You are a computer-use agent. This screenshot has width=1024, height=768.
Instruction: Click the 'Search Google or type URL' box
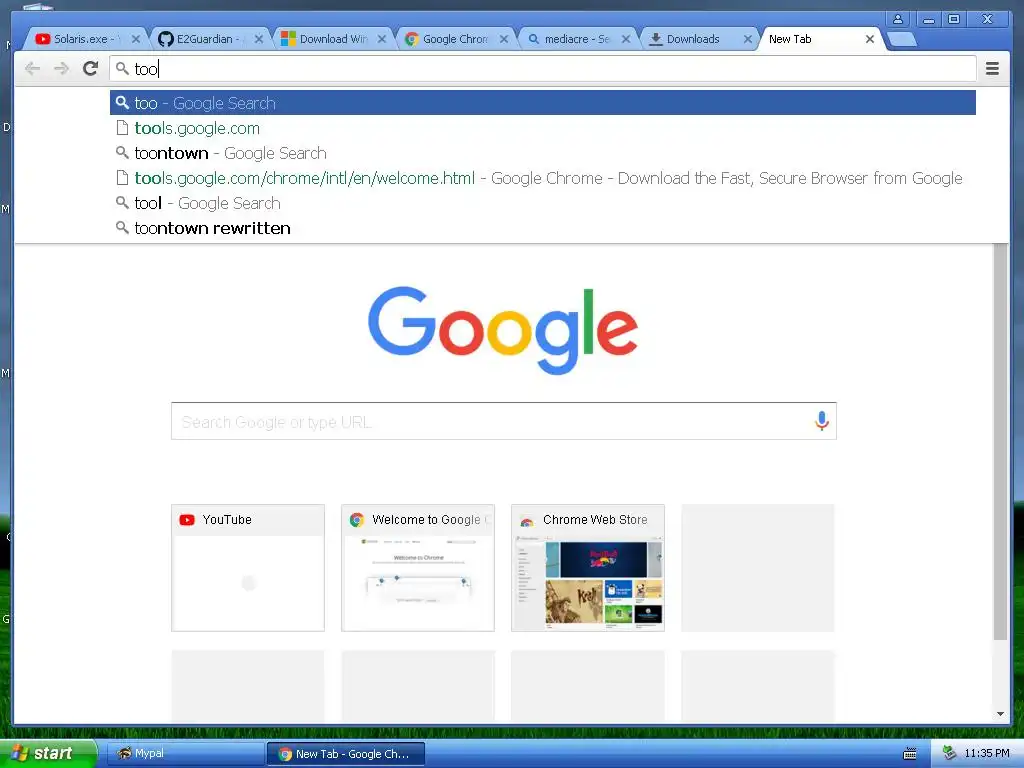tap(504, 421)
